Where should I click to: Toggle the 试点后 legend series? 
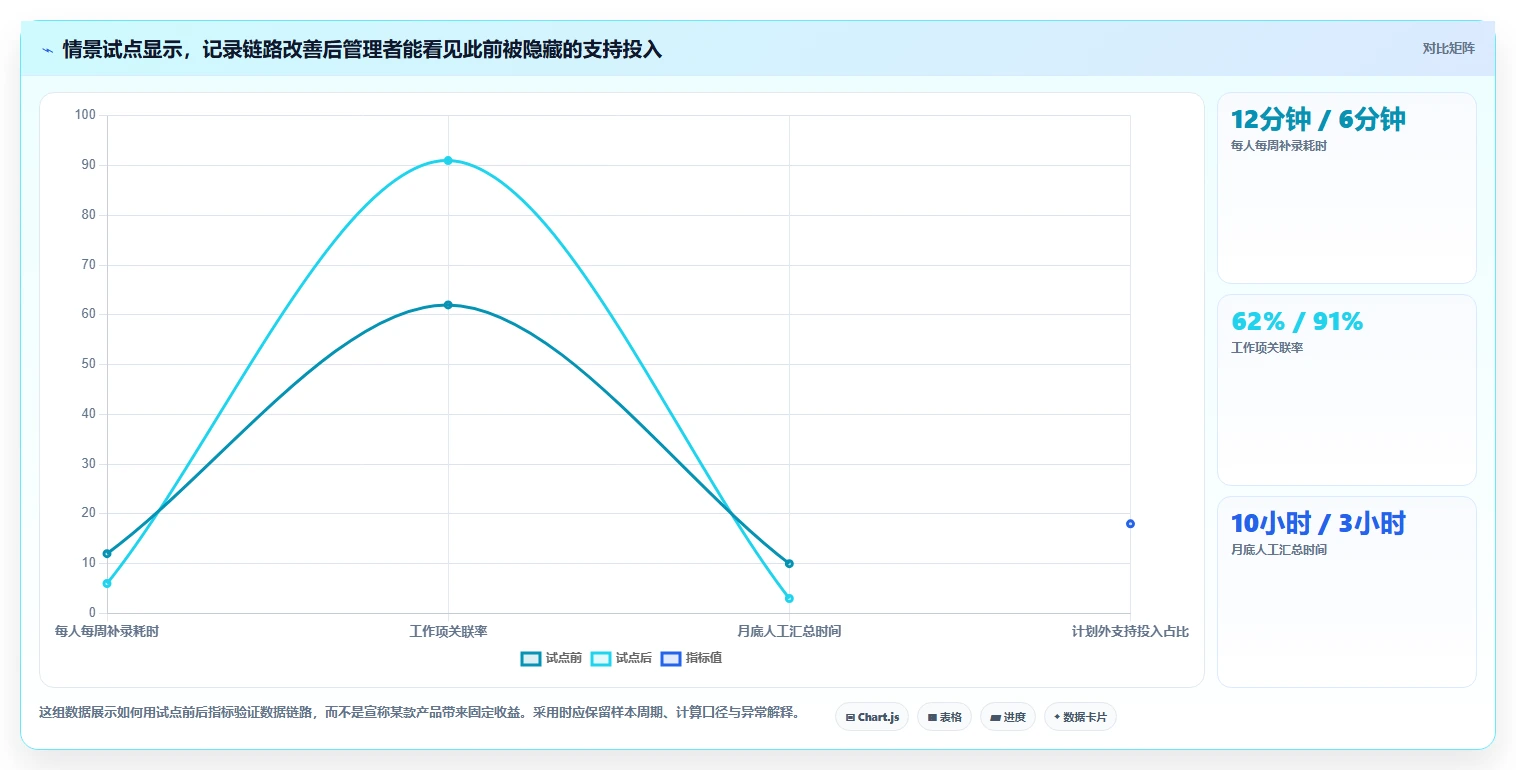(621, 658)
